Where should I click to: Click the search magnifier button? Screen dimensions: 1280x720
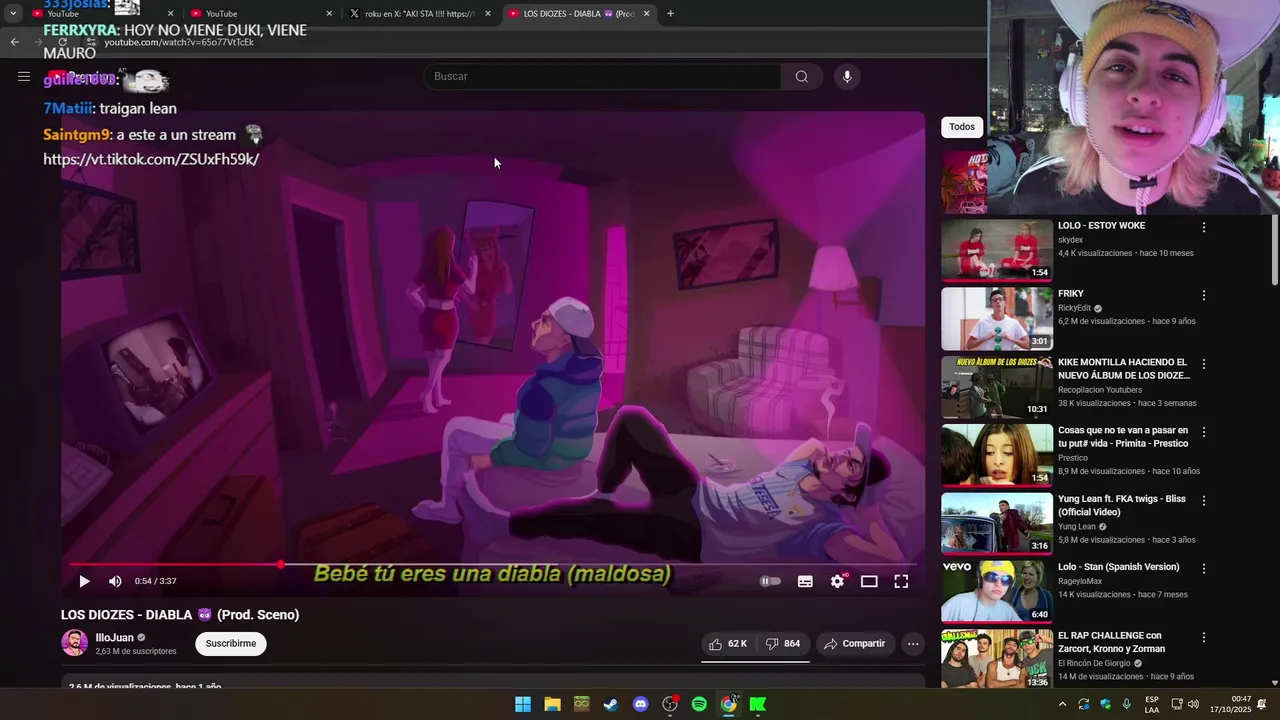[x=802, y=77]
